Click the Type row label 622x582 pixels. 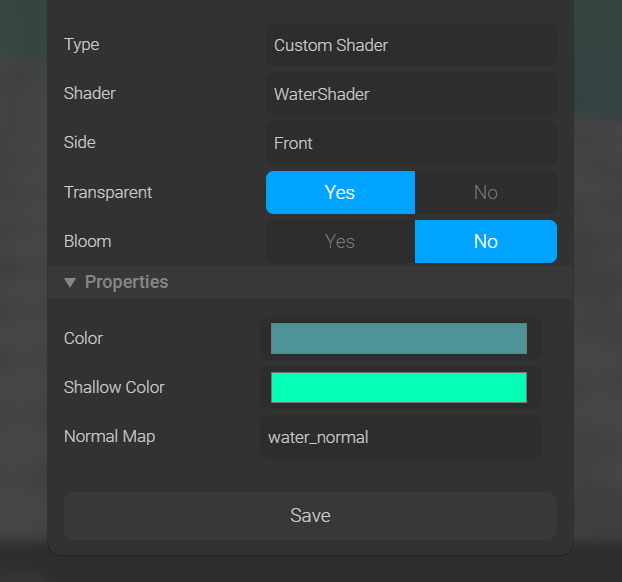(81, 45)
